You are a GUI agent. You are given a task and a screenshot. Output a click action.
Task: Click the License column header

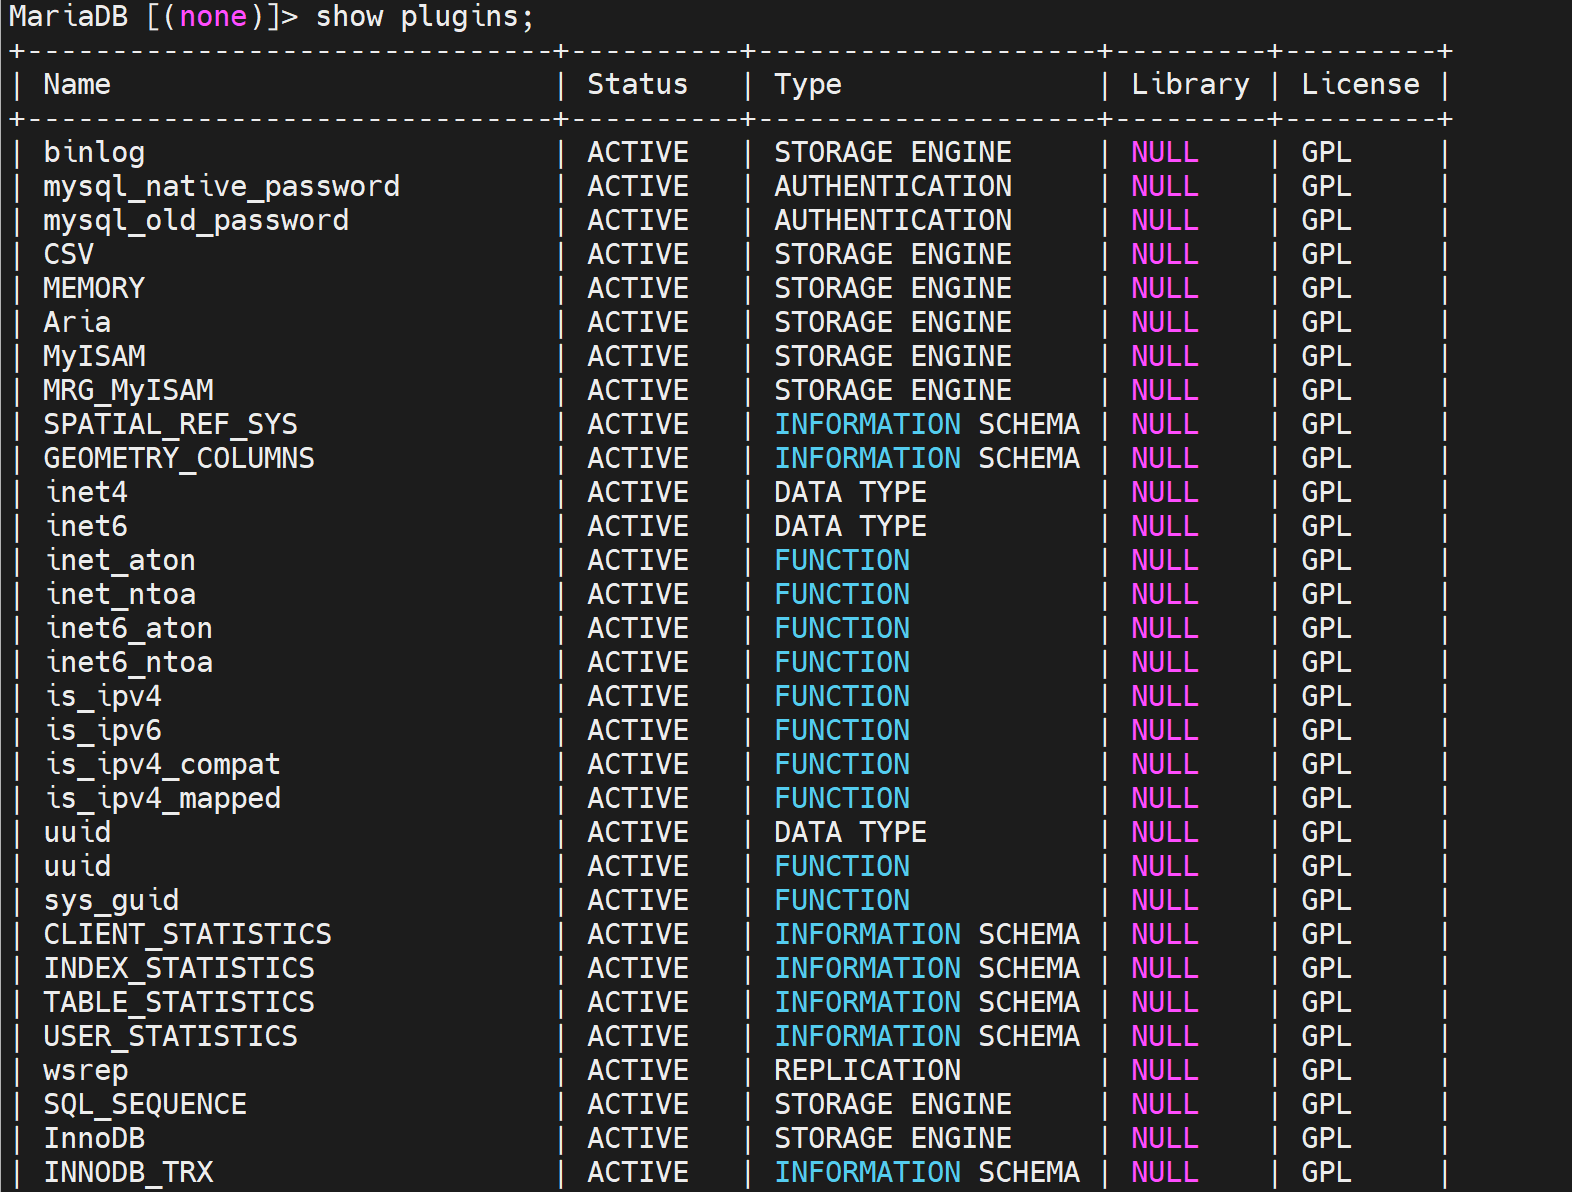[x=1359, y=85]
